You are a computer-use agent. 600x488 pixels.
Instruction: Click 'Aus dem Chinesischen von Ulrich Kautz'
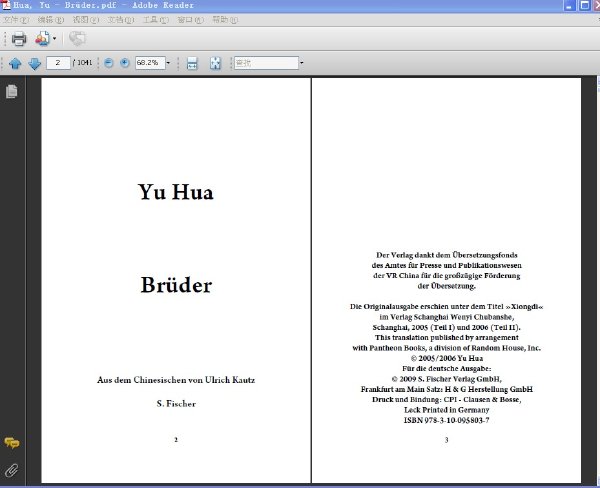point(176,380)
